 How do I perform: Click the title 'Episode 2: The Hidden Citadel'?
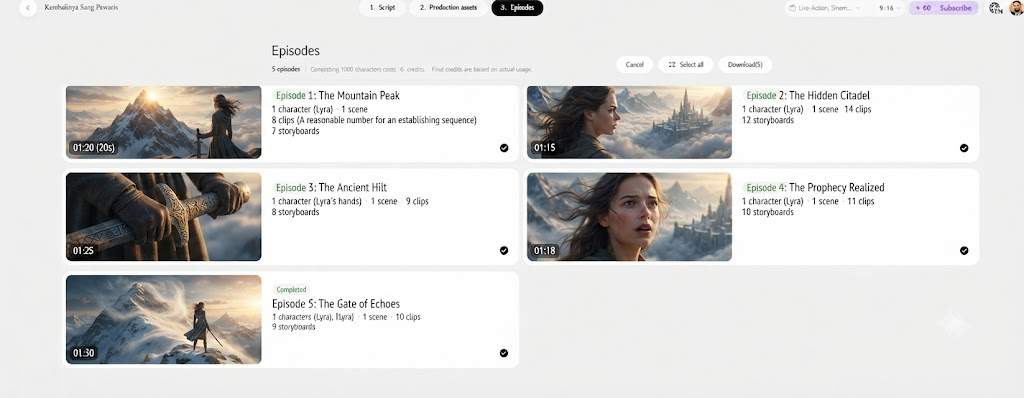point(807,95)
